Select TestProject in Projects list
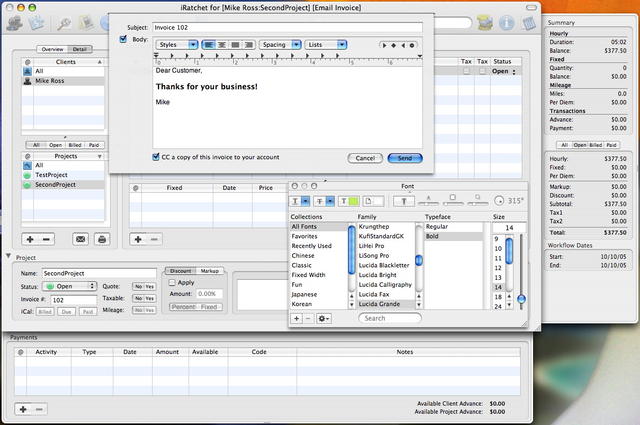 (x=63, y=175)
